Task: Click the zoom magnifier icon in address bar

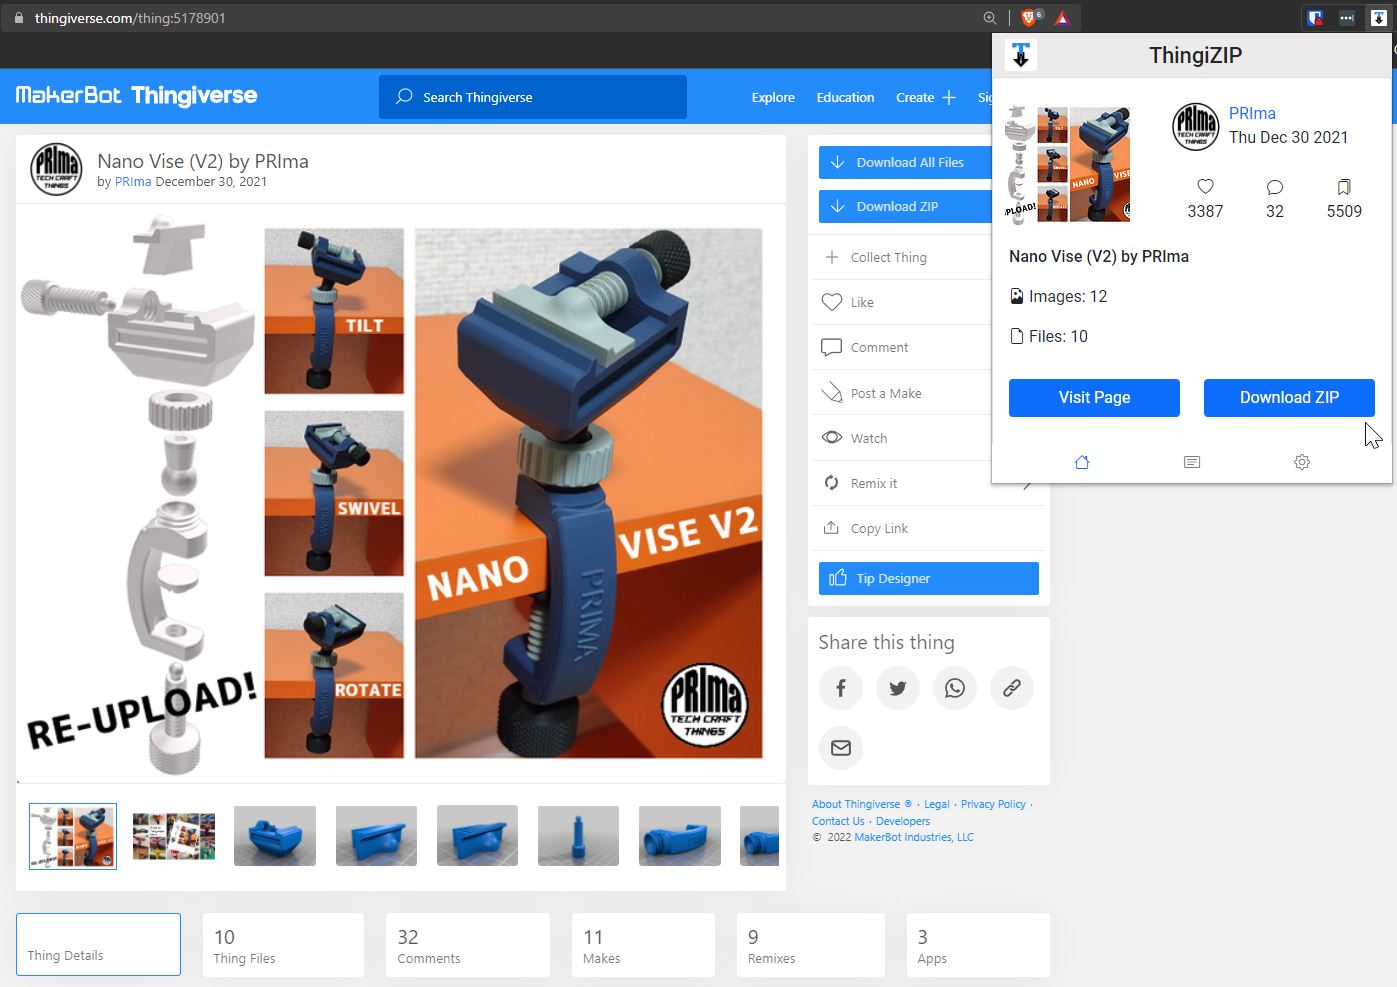Action: click(990, 18)
